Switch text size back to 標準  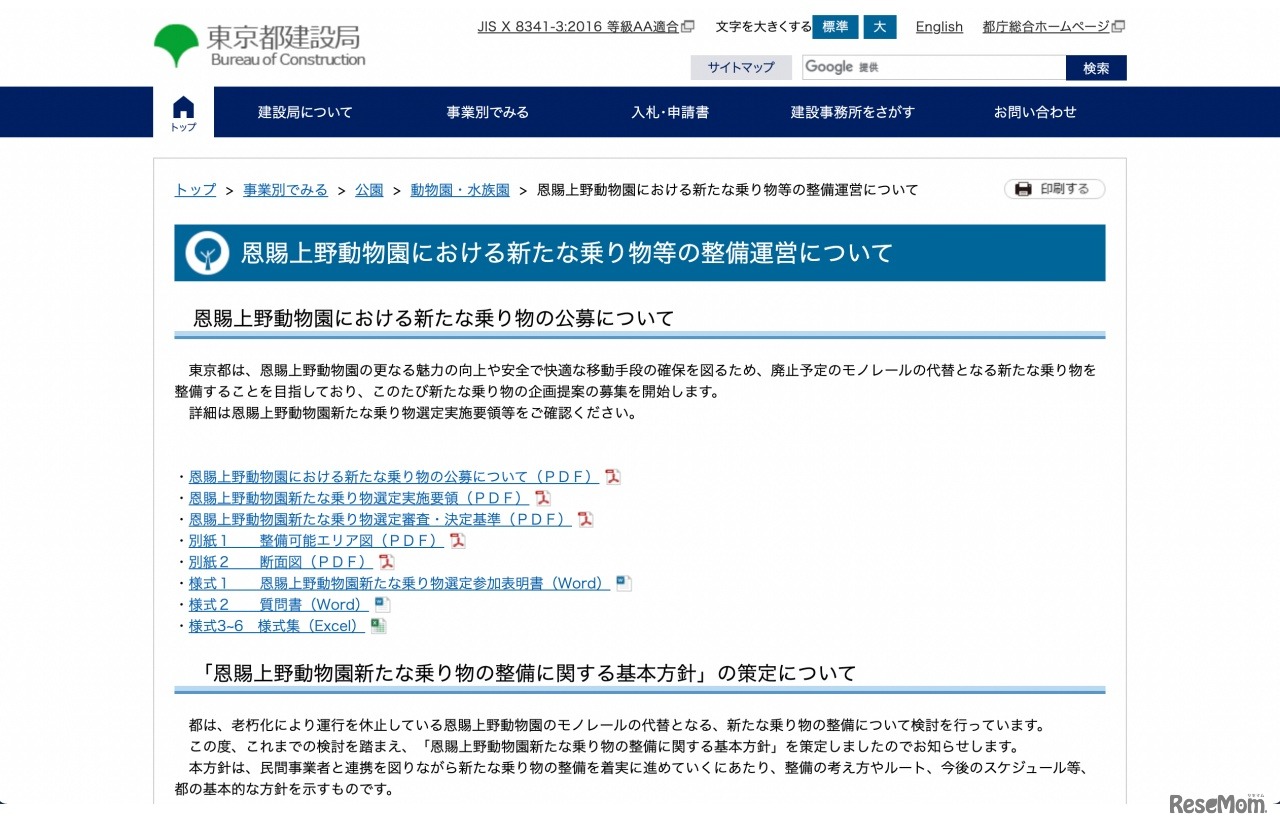pyautogui.click(x=835, y=27)
